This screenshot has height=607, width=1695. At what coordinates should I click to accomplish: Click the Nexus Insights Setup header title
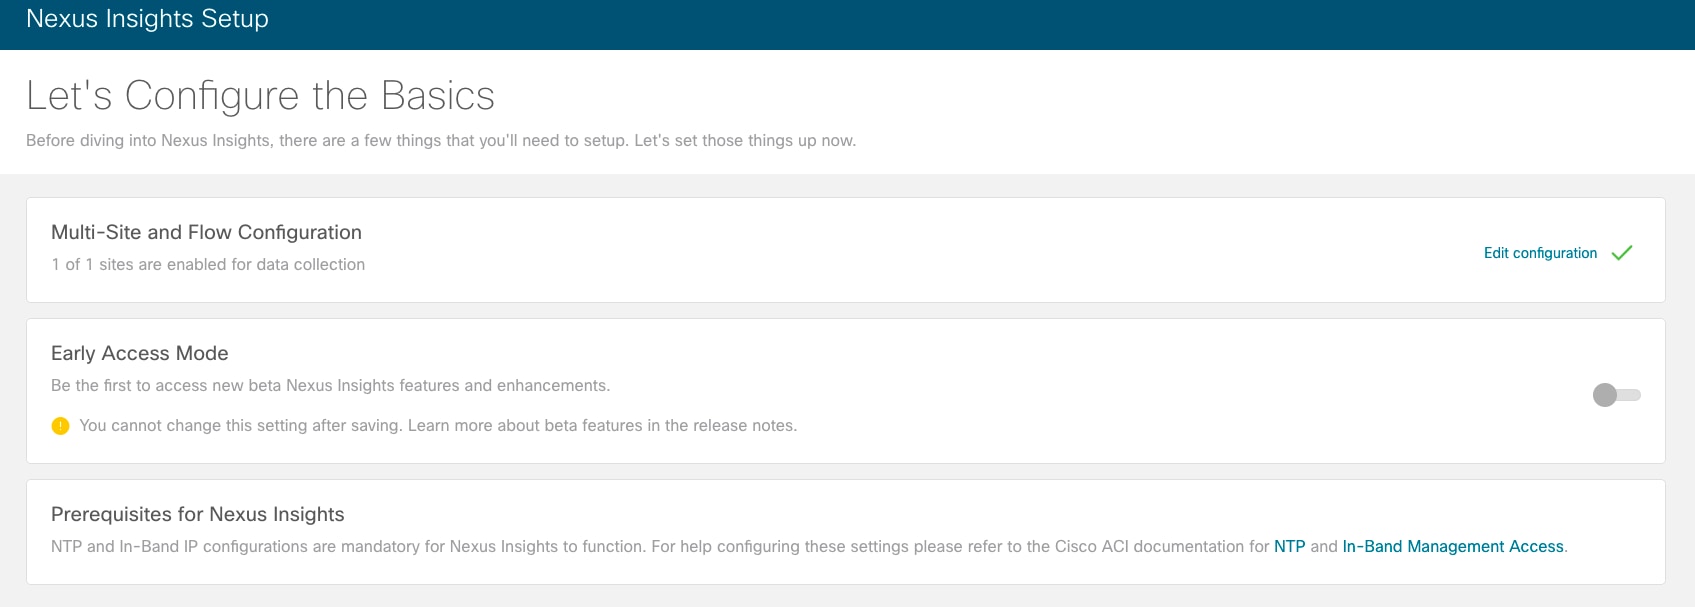(x=147, y=19)
